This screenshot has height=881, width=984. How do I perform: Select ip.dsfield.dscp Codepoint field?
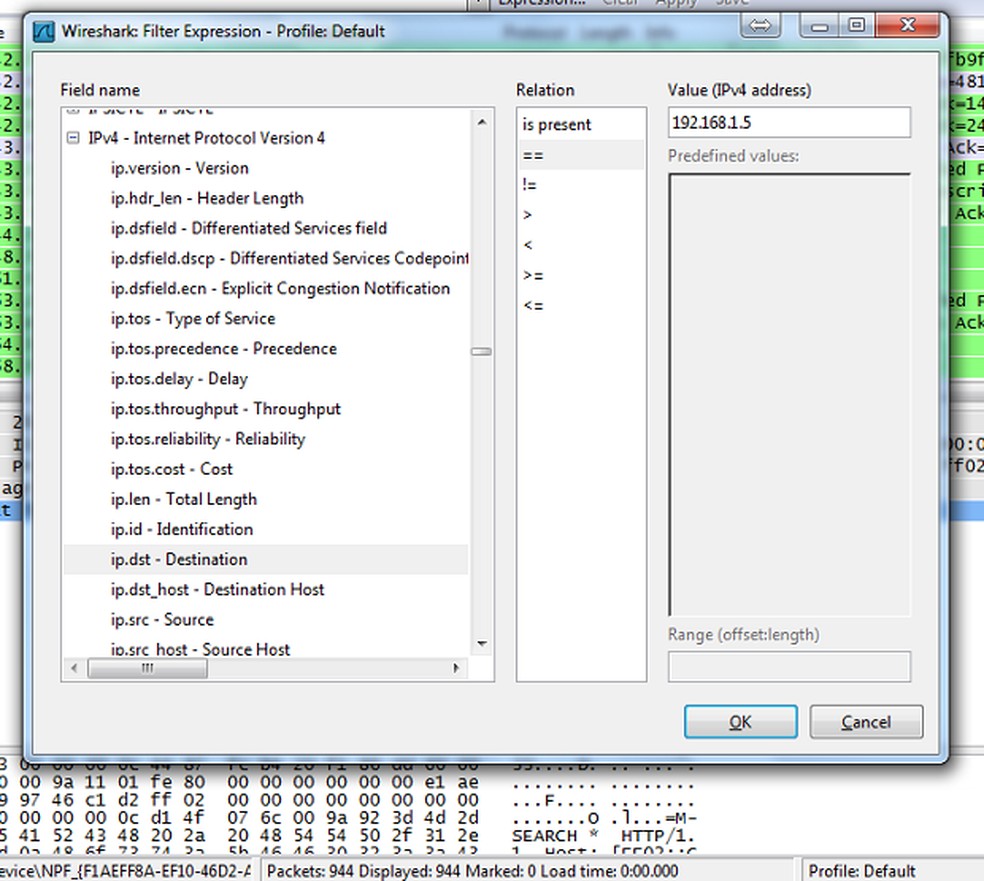pyautogui.click(x=289, y=259)
